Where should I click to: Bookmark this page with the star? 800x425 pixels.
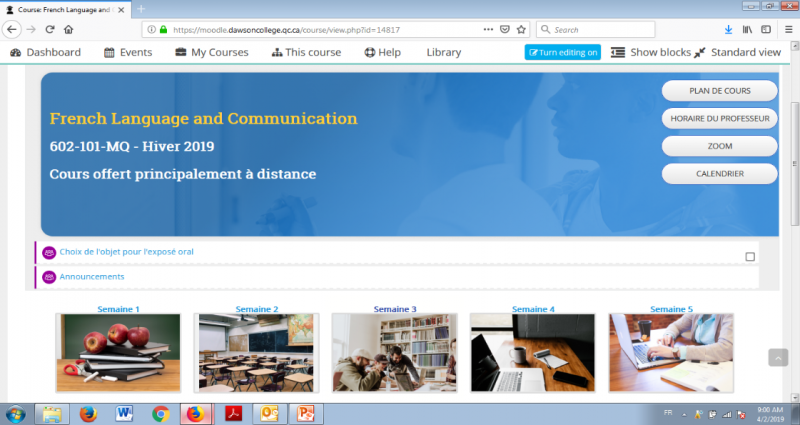(x=521, y=30)
